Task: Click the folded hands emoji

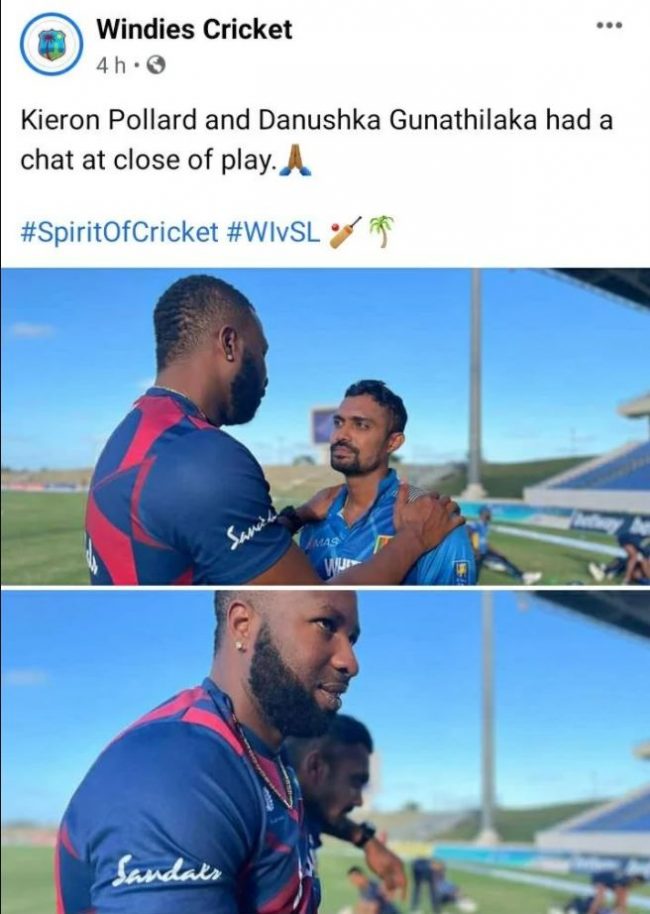Action: [x=295, y=160]
